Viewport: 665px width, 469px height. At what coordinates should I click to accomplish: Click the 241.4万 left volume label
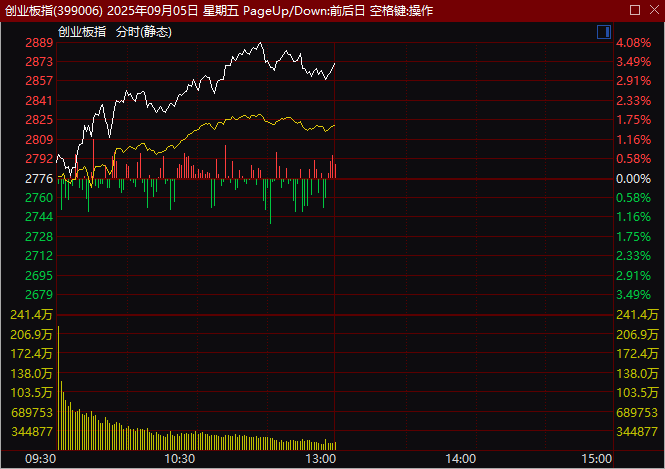pos(31,315)
